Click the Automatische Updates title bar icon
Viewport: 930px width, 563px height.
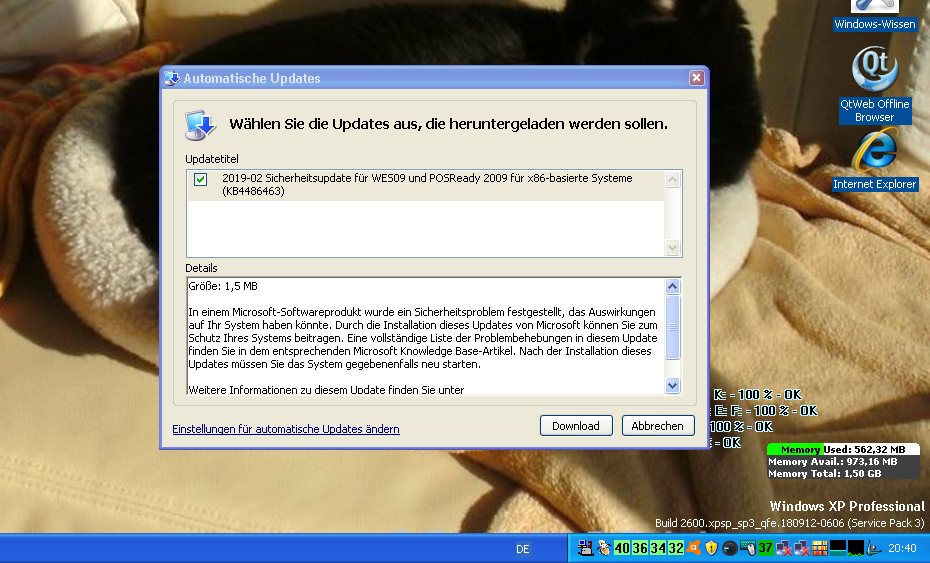pos(172,78)
